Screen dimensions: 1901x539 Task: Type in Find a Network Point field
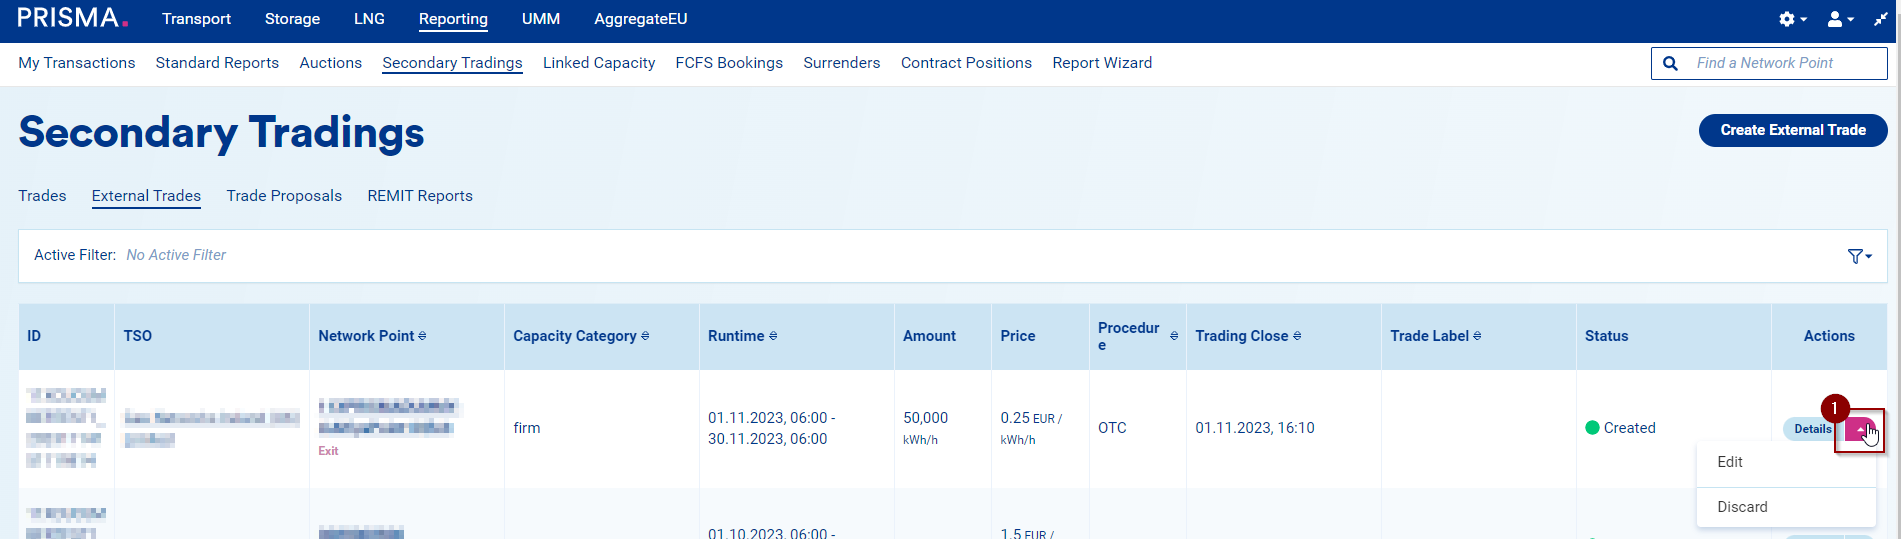click(1785, 63)
